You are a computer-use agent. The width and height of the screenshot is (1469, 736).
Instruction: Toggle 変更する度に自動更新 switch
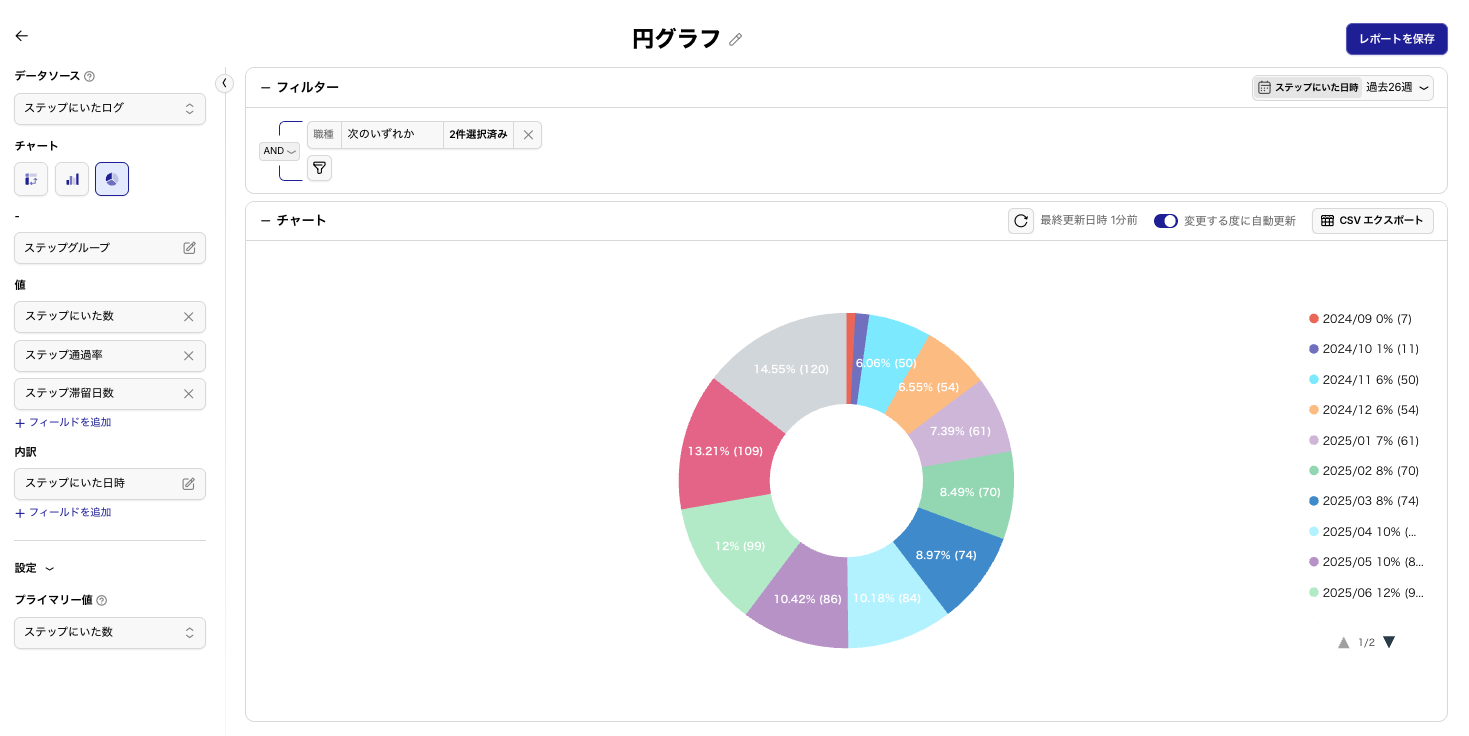tap(1165, 221)
